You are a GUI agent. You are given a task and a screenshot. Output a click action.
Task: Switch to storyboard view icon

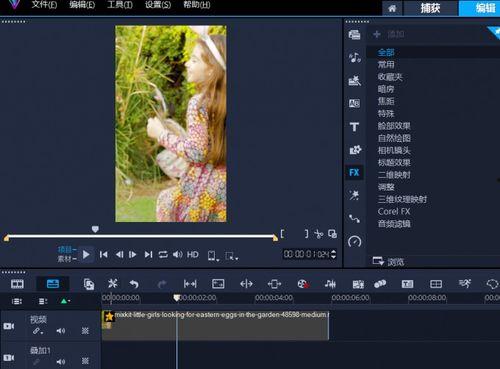click(17, 284)
